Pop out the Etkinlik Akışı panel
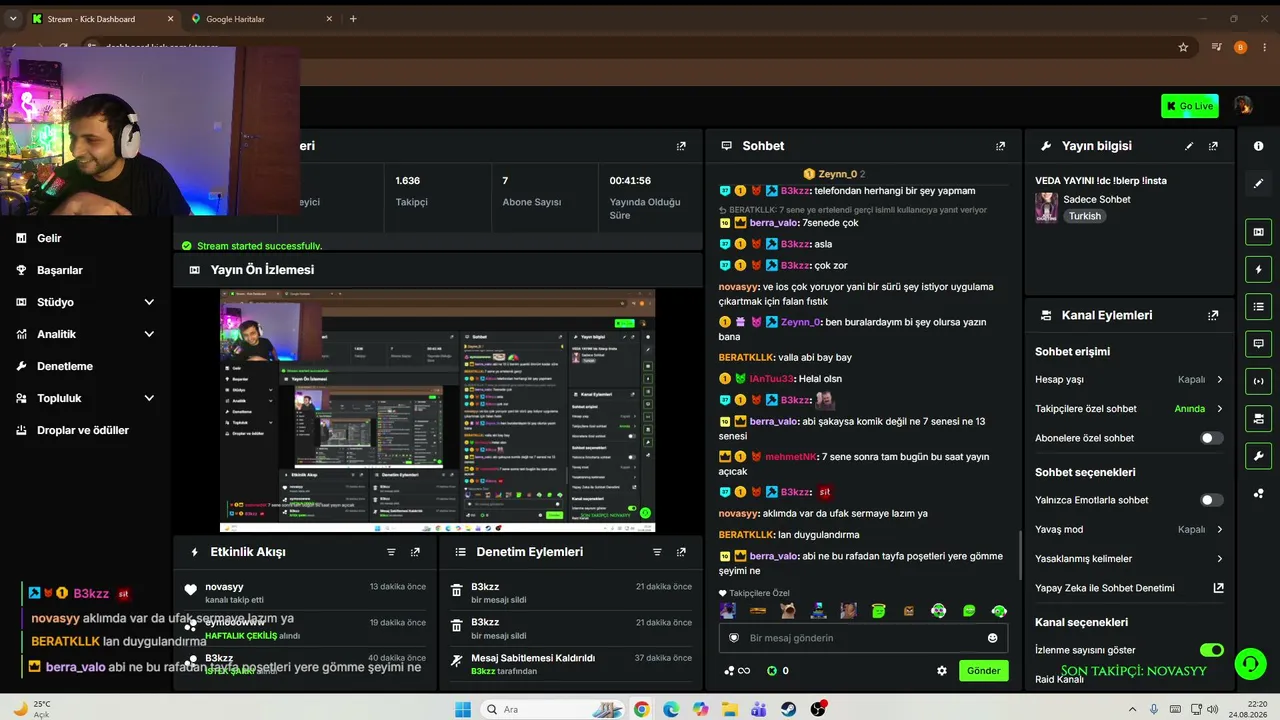The image size is (1280, 720). pyautogui.click(x=415, y=552)
